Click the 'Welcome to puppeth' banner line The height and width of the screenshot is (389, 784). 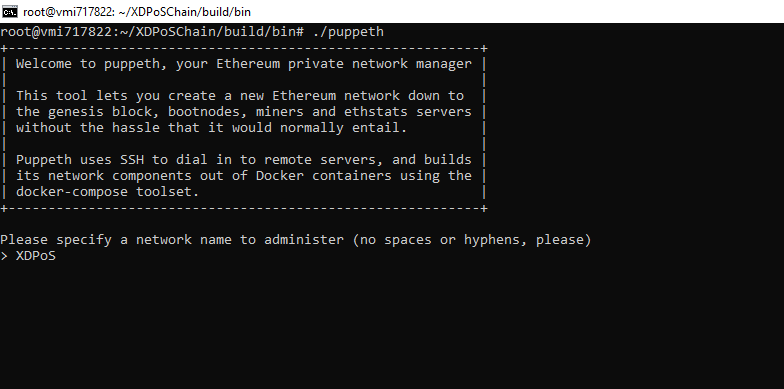tap(244, 64)
